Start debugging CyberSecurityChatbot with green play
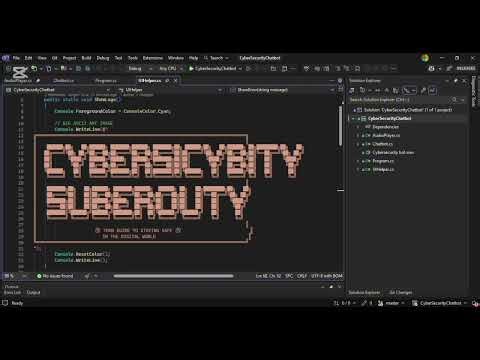This screenshot has height=360, width=480. coord(212,68)
